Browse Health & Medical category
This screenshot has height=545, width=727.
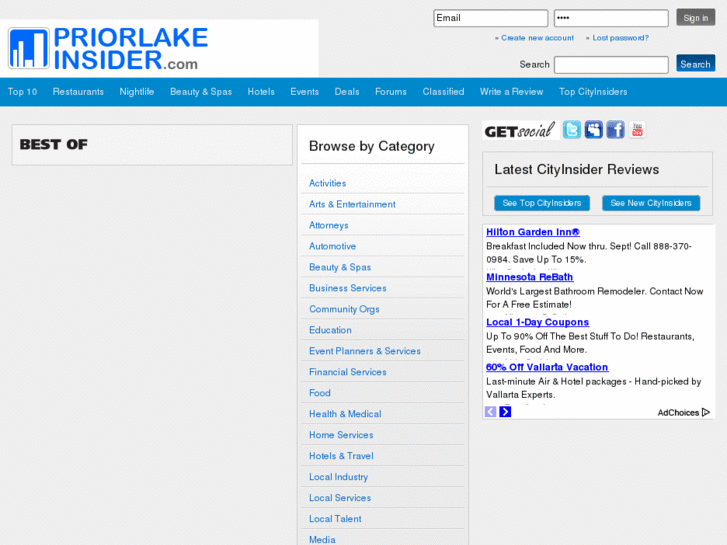click(x=345, y=414)
